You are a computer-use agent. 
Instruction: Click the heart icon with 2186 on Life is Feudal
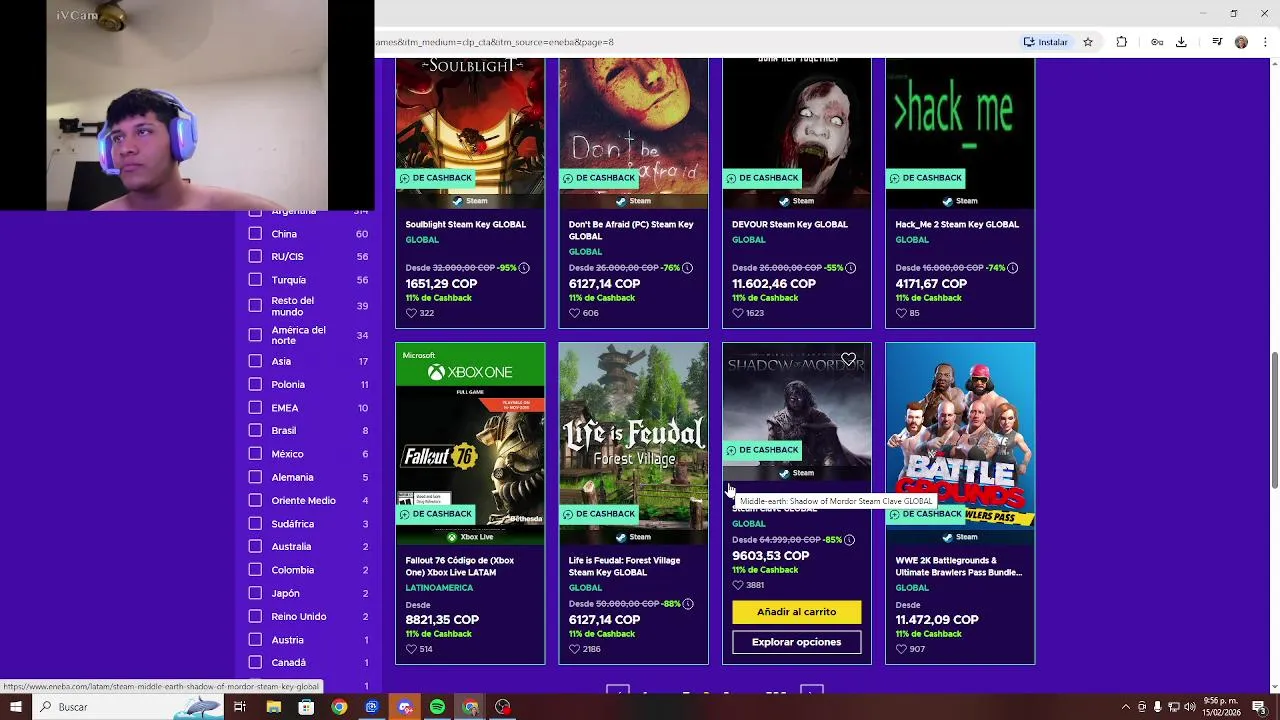[574, 649]
